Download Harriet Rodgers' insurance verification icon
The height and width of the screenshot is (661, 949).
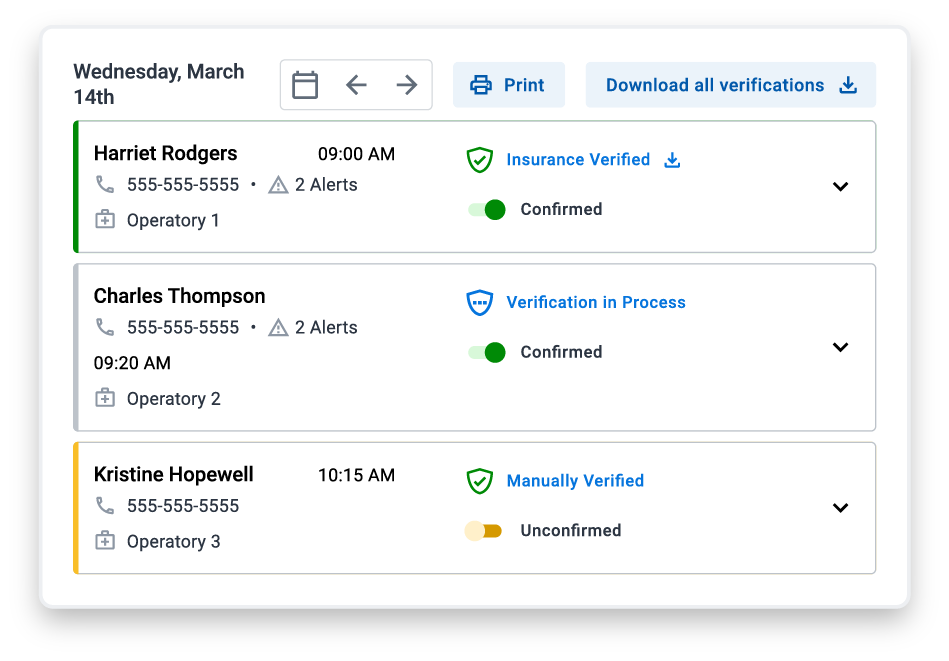[672, 160]
